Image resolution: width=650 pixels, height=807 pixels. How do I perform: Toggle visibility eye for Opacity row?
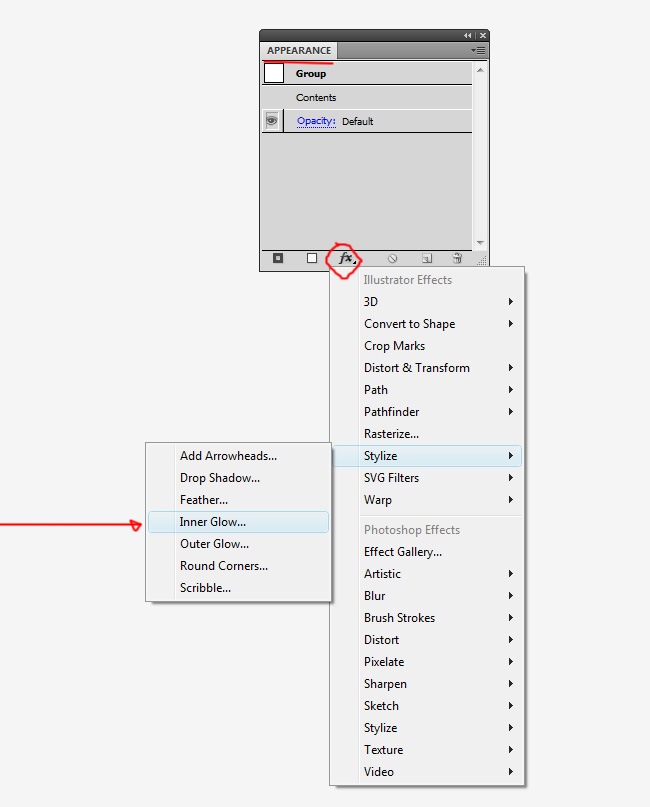click(x=272, y=121)
